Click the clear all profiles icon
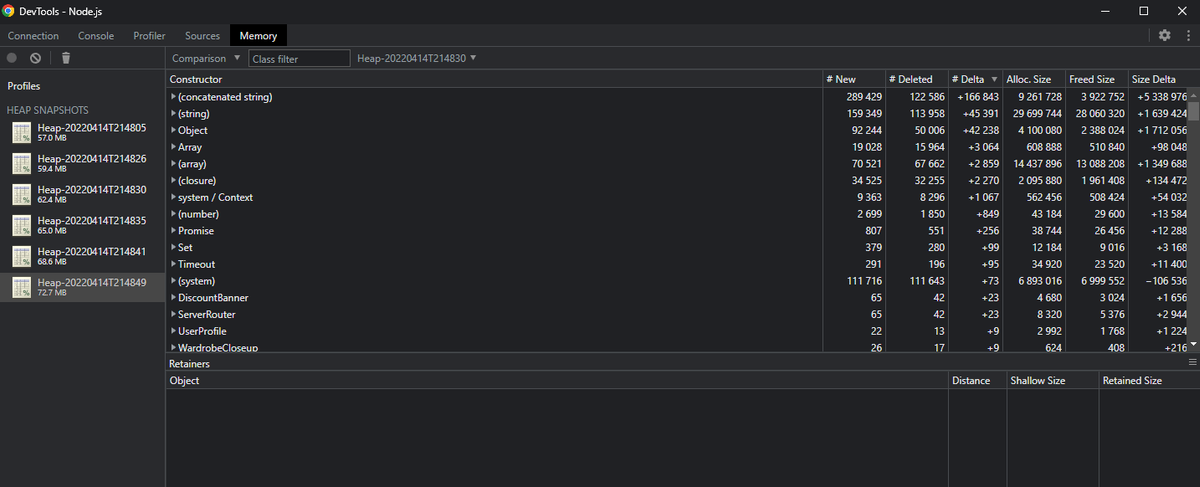The width and height of the screenshot is (1200, 487). pos(35,58)
